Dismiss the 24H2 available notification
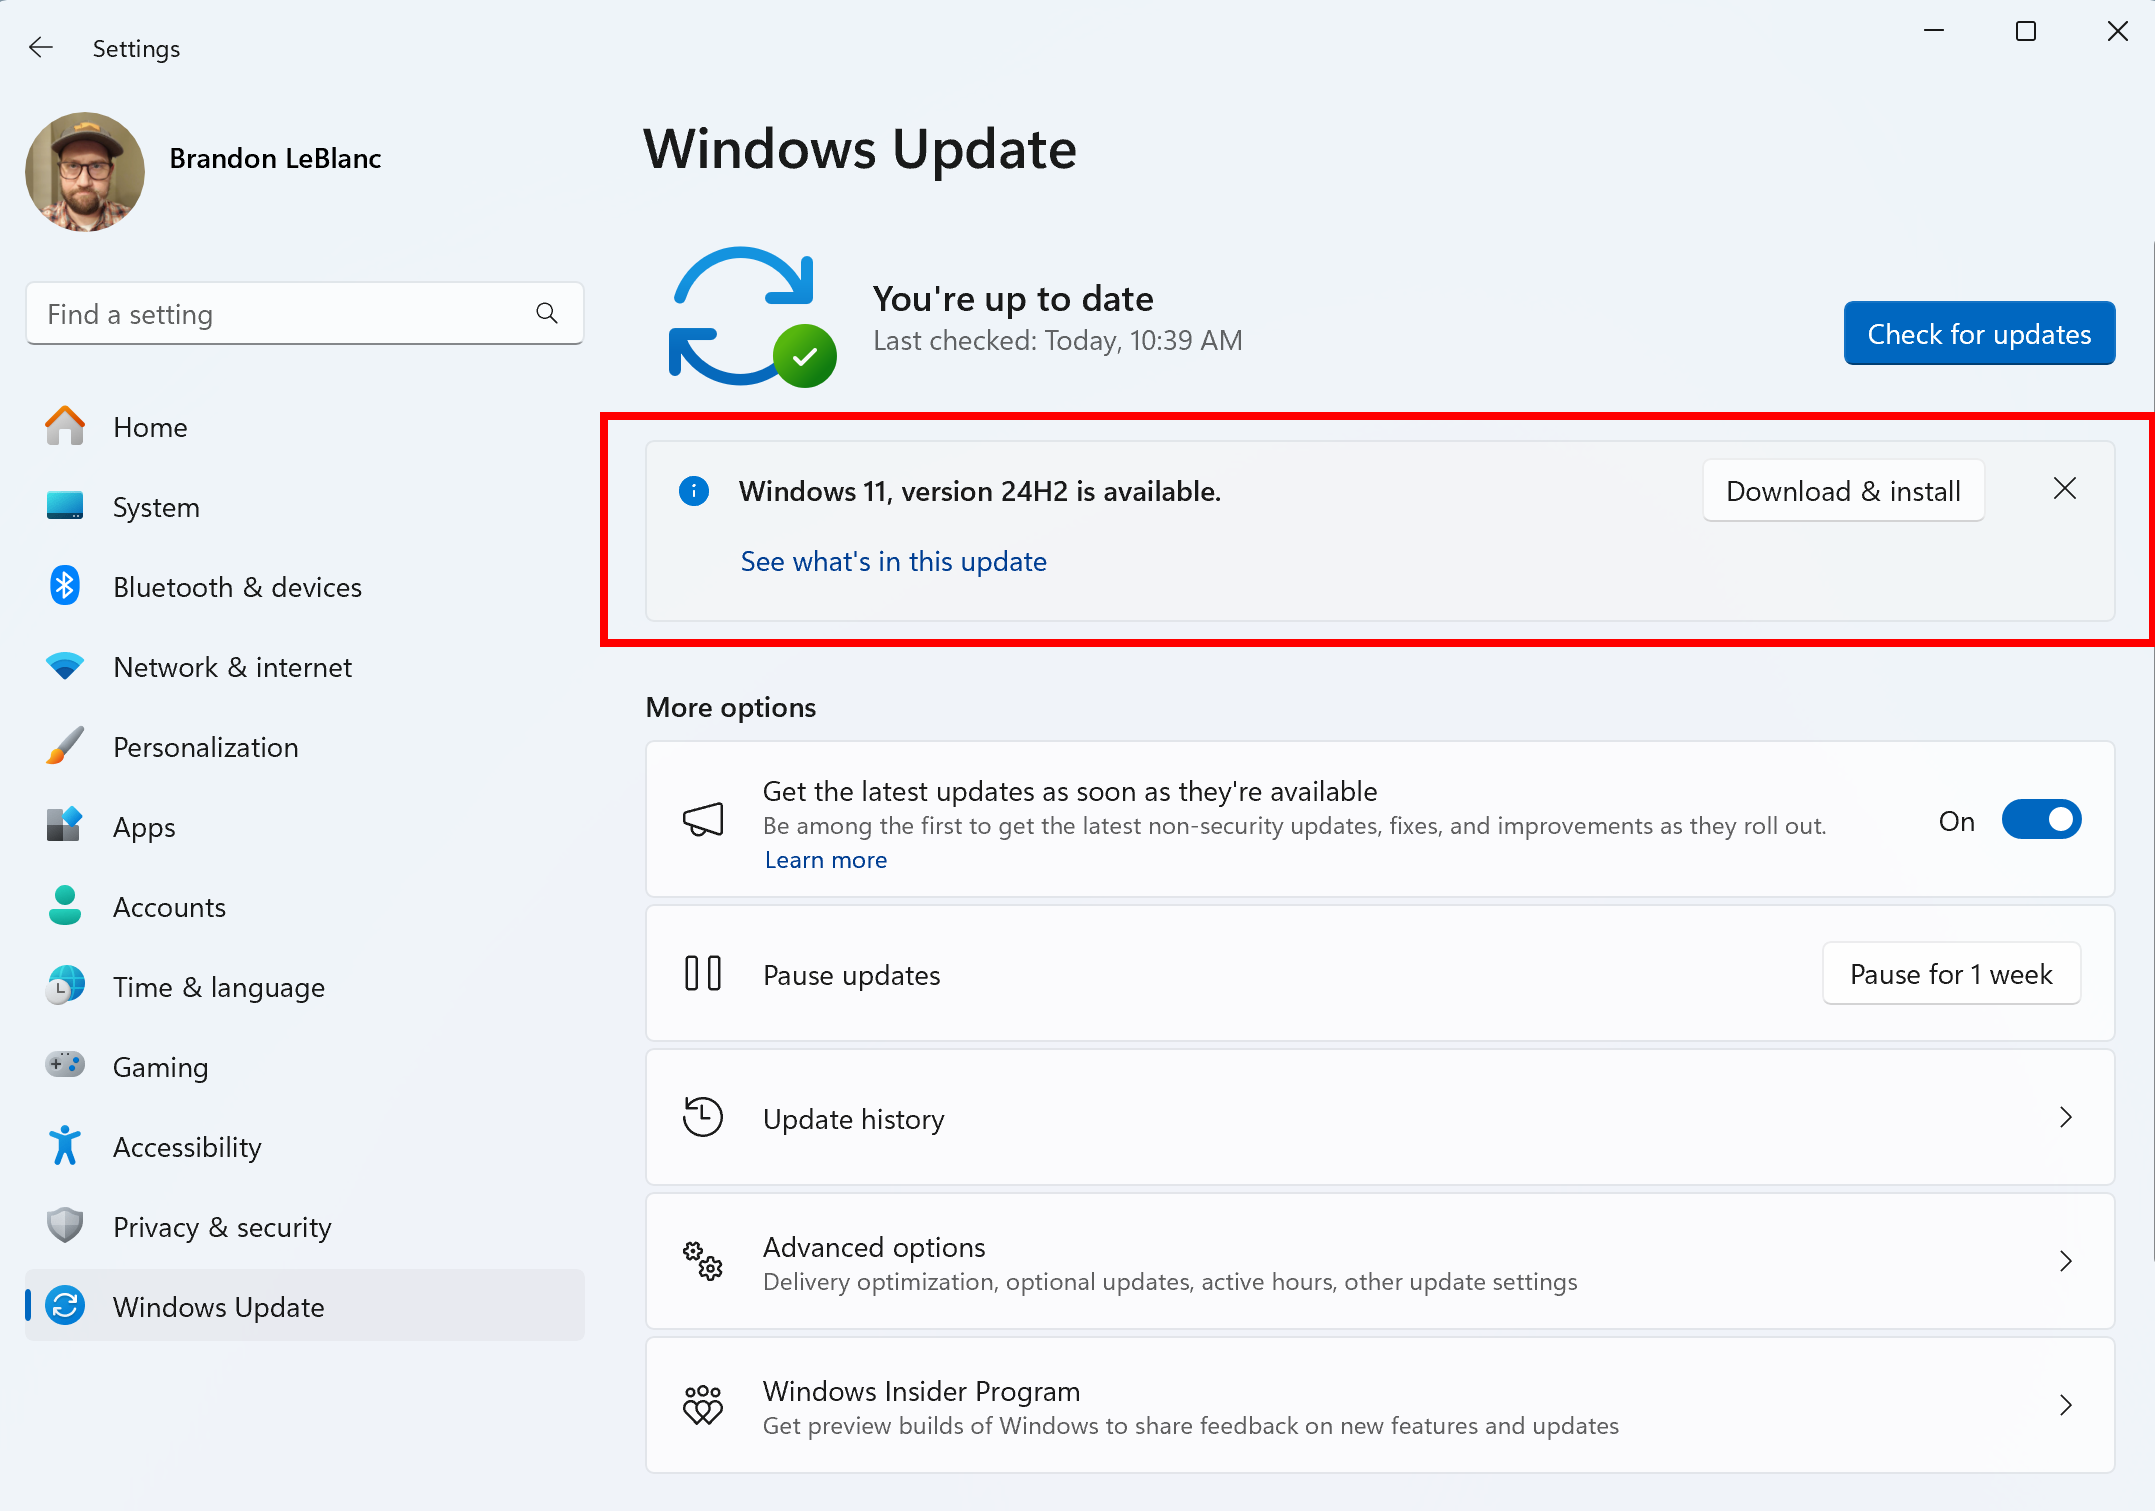Viewport: 2155px width, 1511px height. pyautogui.click(x=2065, y=489)
